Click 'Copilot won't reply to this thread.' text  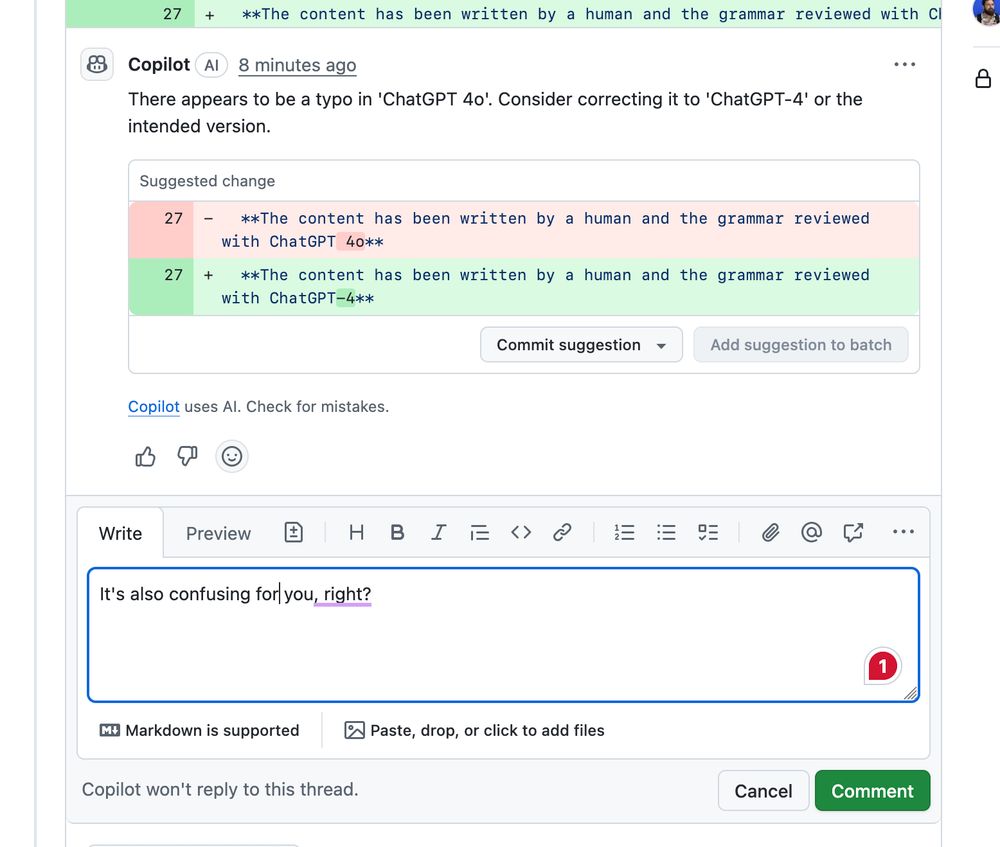coord(220,790)
